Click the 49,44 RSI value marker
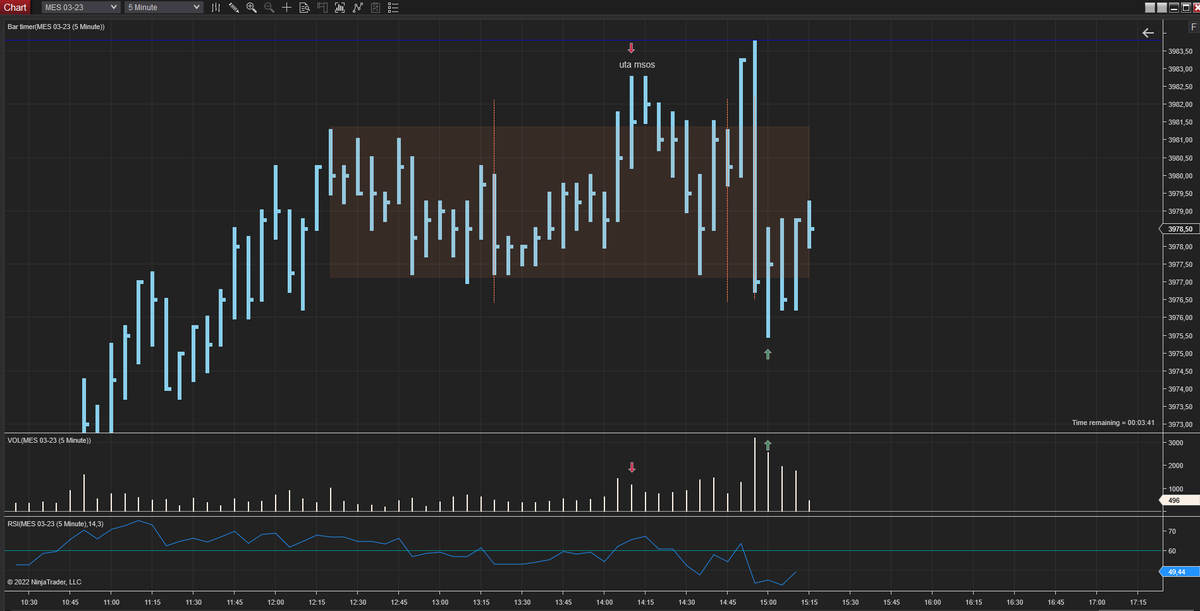 [1179, 572]
